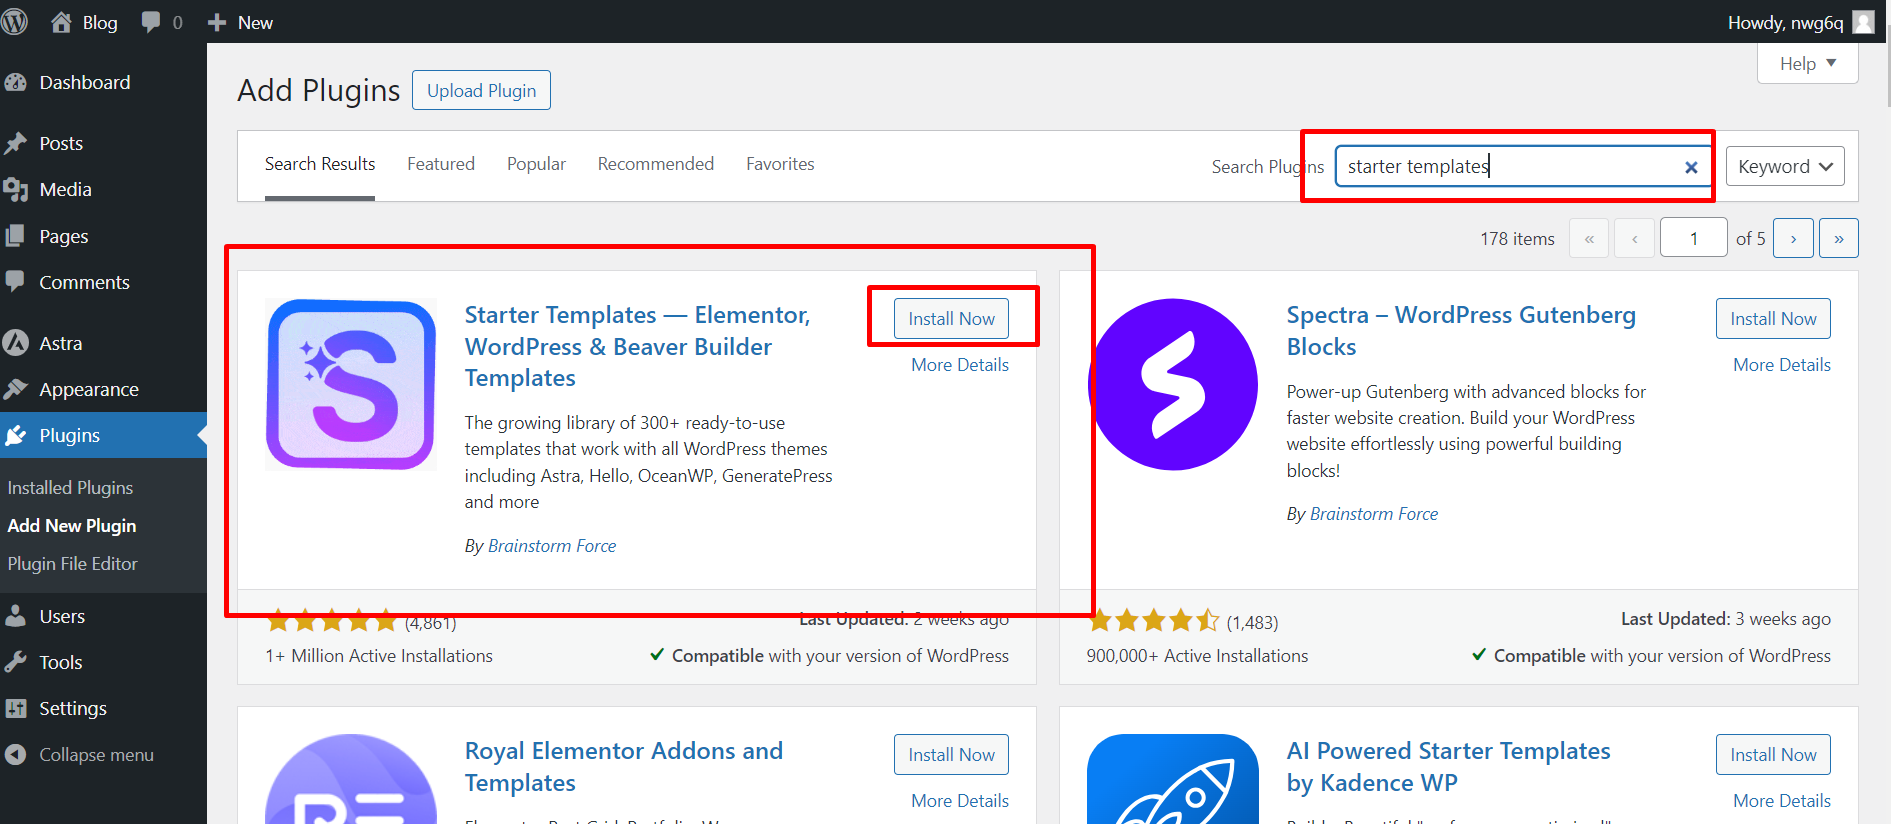Click the Tools wrench icon
The width and height of the screenshot is (1891, 824).
[x=16, y=662]
